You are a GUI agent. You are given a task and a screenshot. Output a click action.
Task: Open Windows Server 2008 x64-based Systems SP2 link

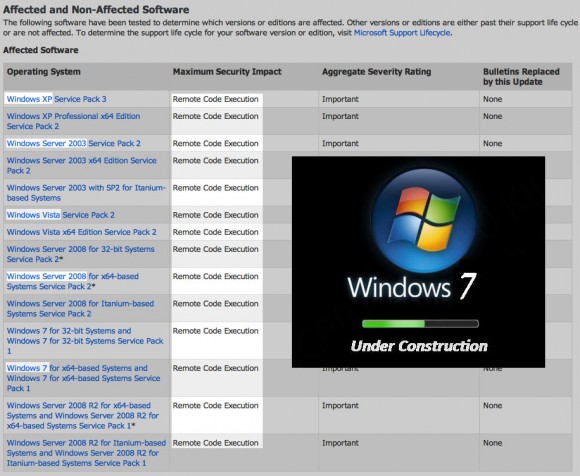tap(72, 281)
